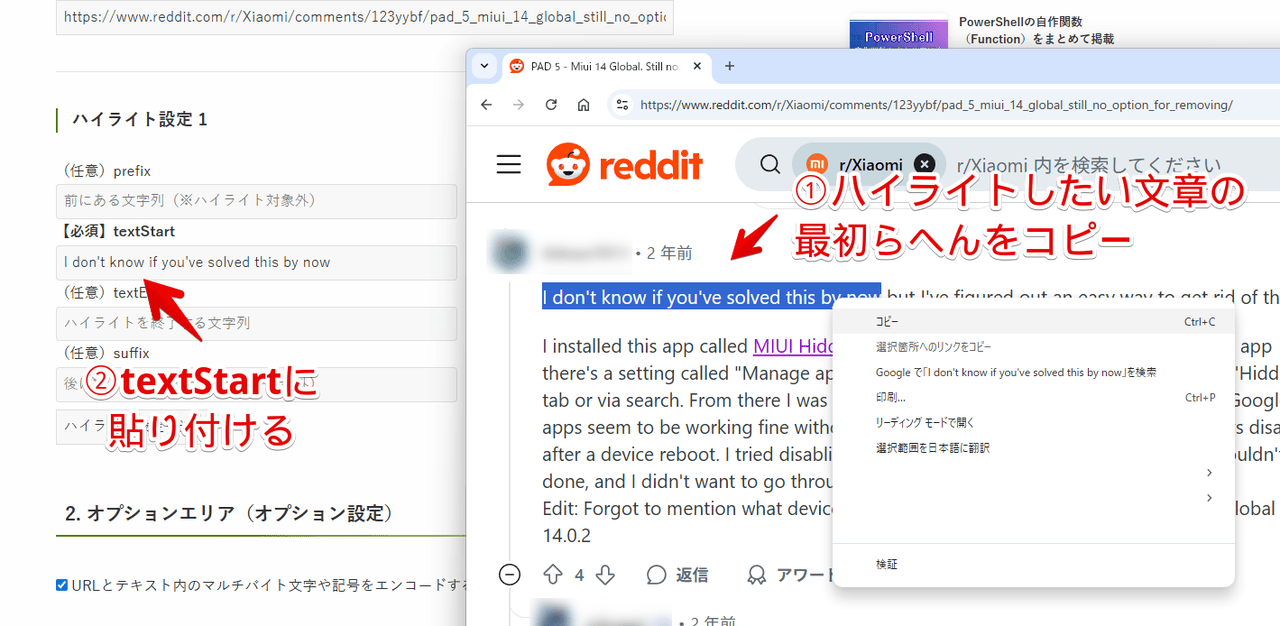Click the prefix input field
Screen dimensions: 1280x626
(x=257, y=201)
